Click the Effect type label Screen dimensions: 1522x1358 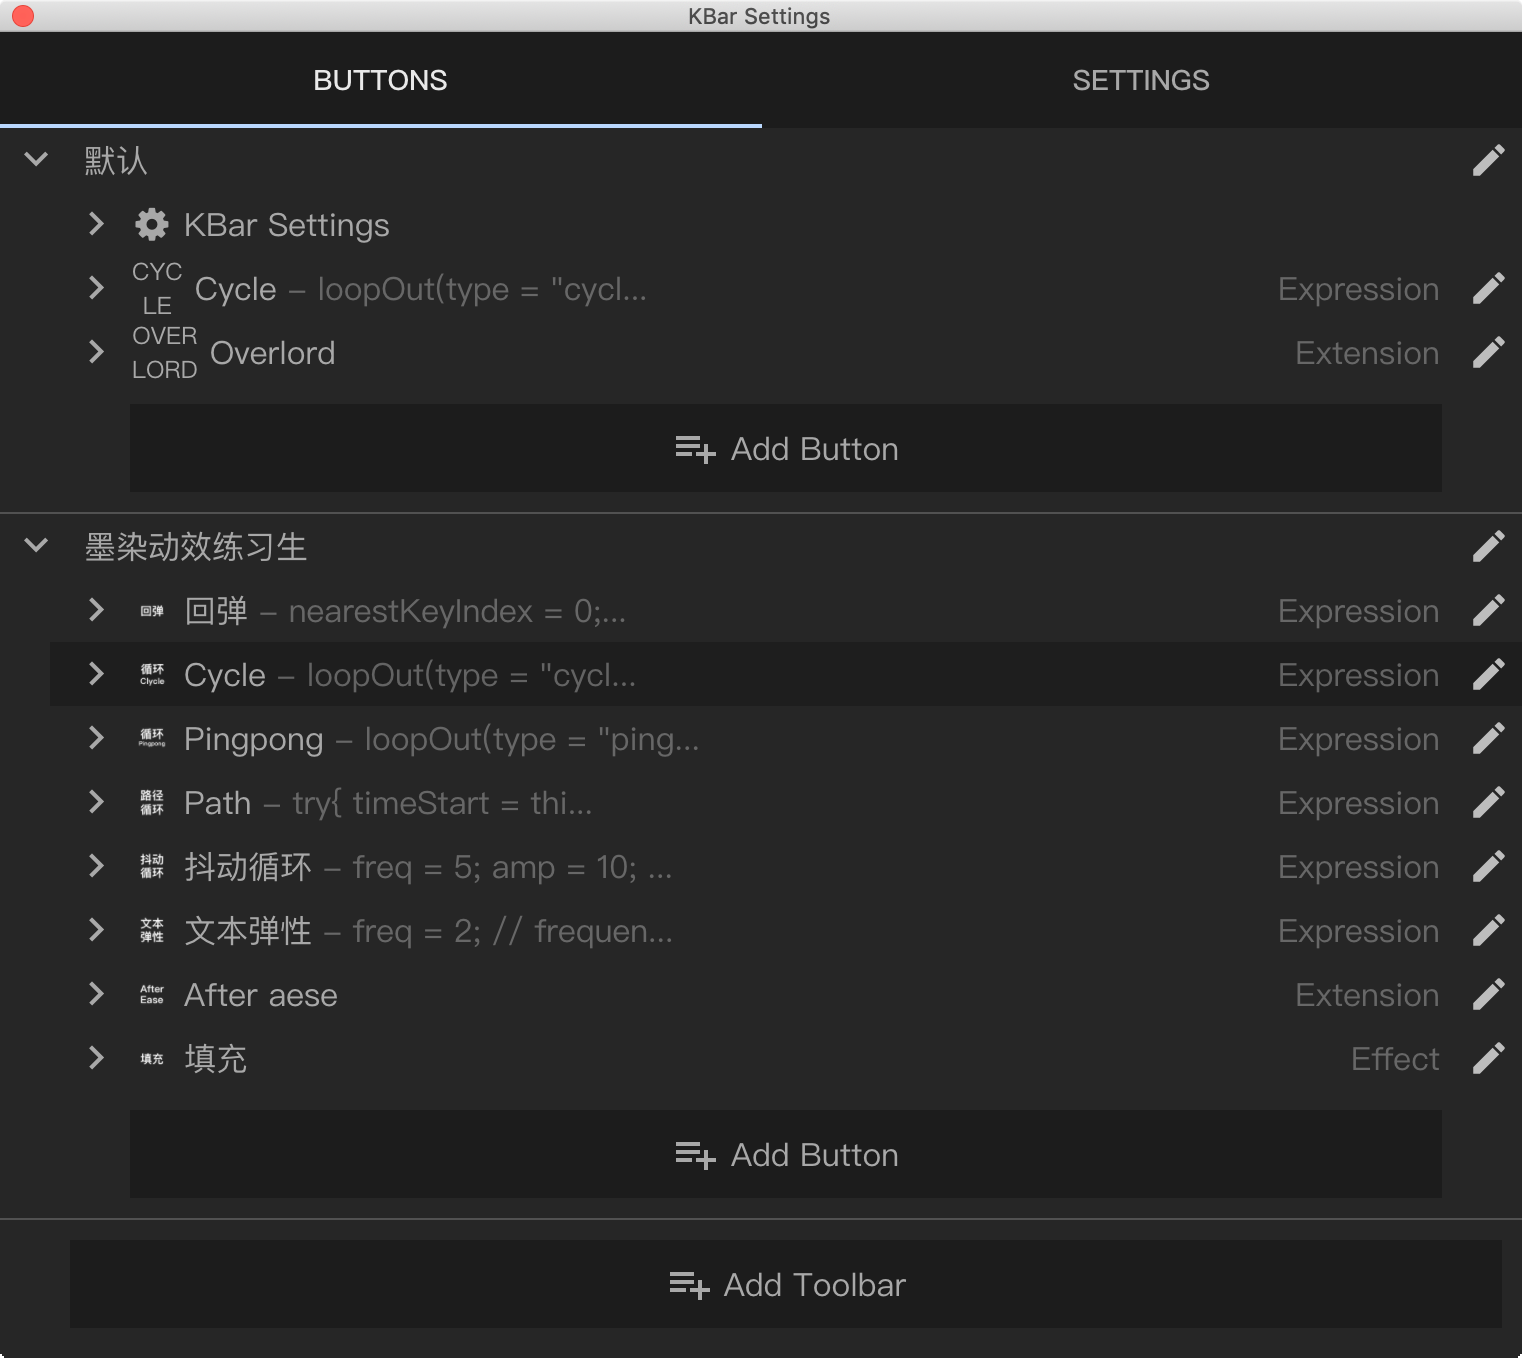tap(1395, 1059)
